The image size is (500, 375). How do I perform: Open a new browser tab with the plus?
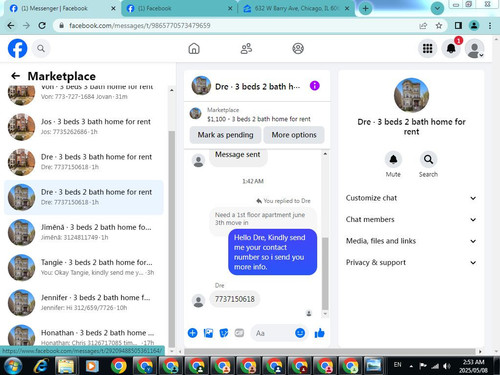[x=365, y=9]
